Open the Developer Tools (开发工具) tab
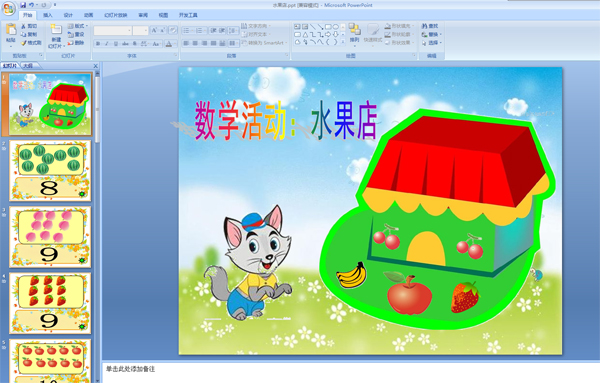The image size is (600, 383). [x=188, y=15]
